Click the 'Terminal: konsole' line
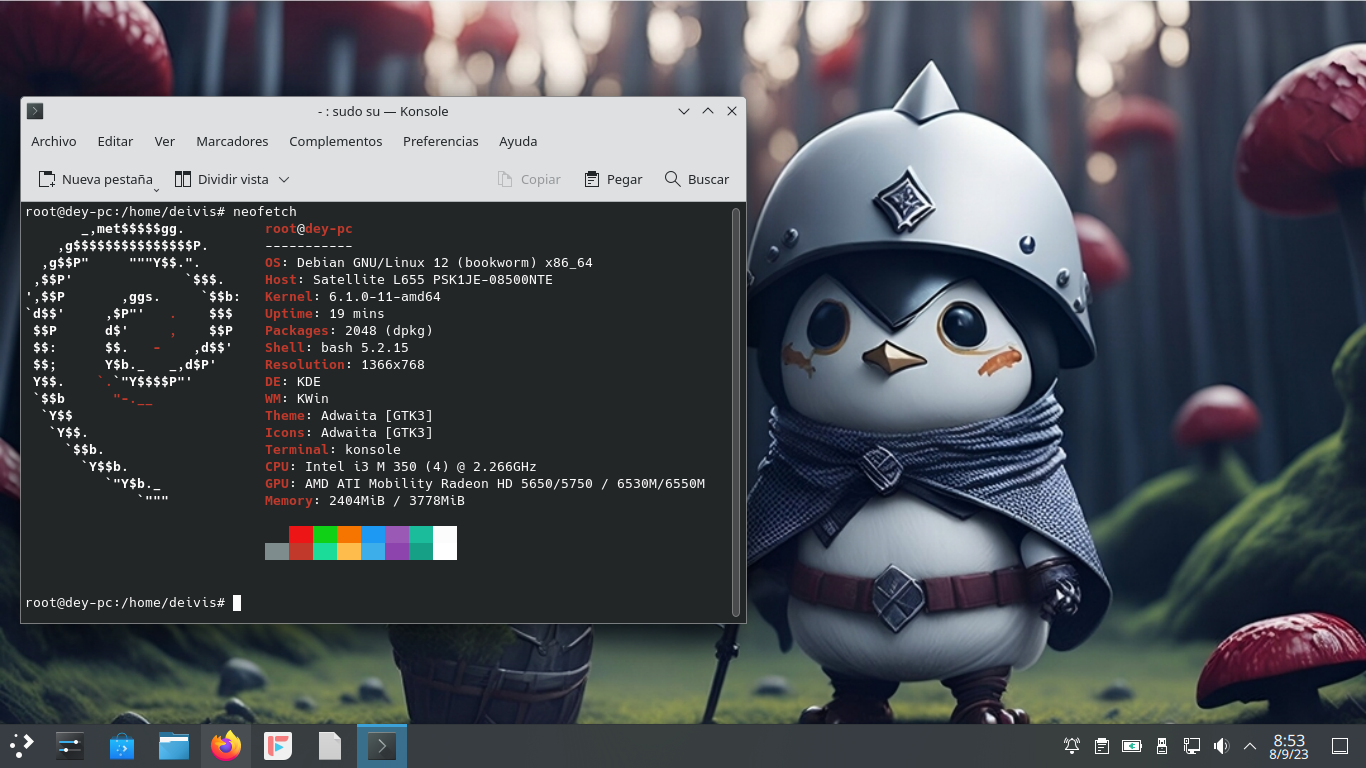The image size is (1366, 768). 333,450
